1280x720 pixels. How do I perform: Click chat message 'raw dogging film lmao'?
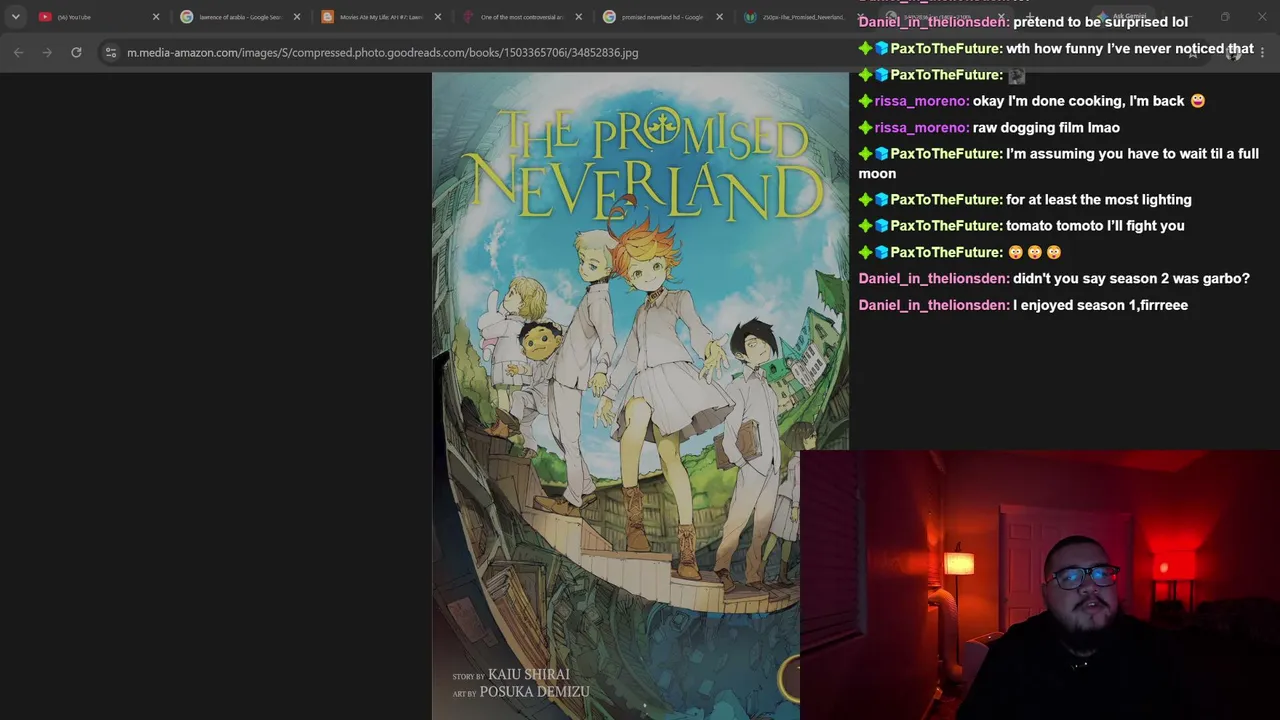(1046, 127)
